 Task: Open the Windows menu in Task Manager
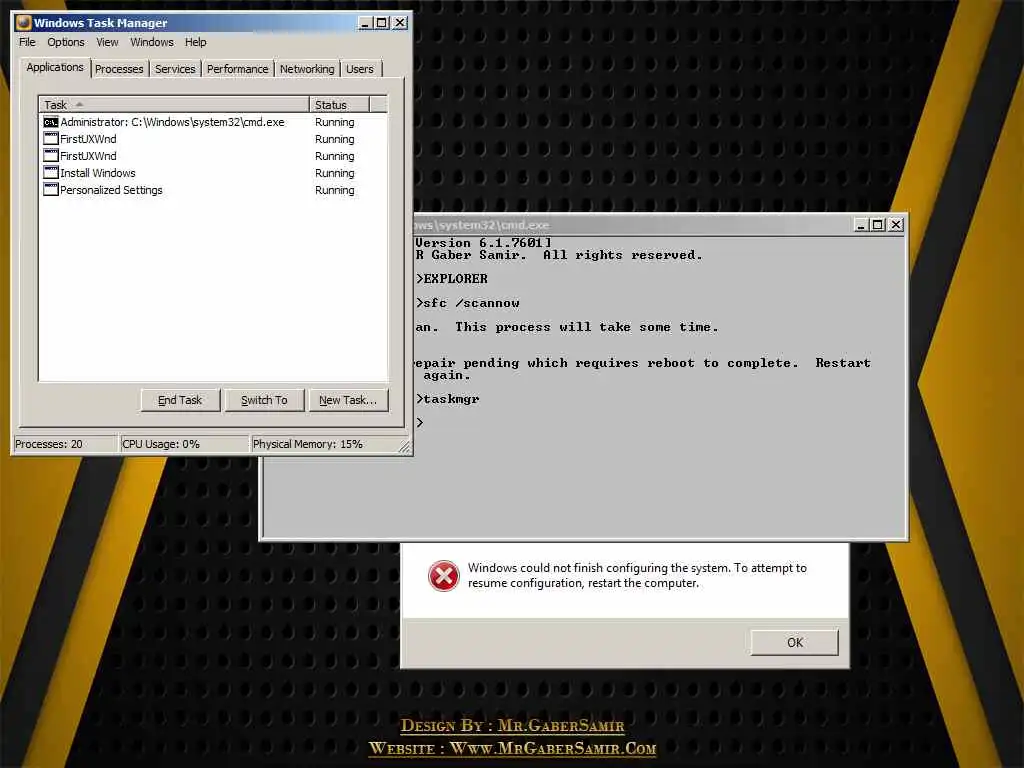[x=152, y=42]
